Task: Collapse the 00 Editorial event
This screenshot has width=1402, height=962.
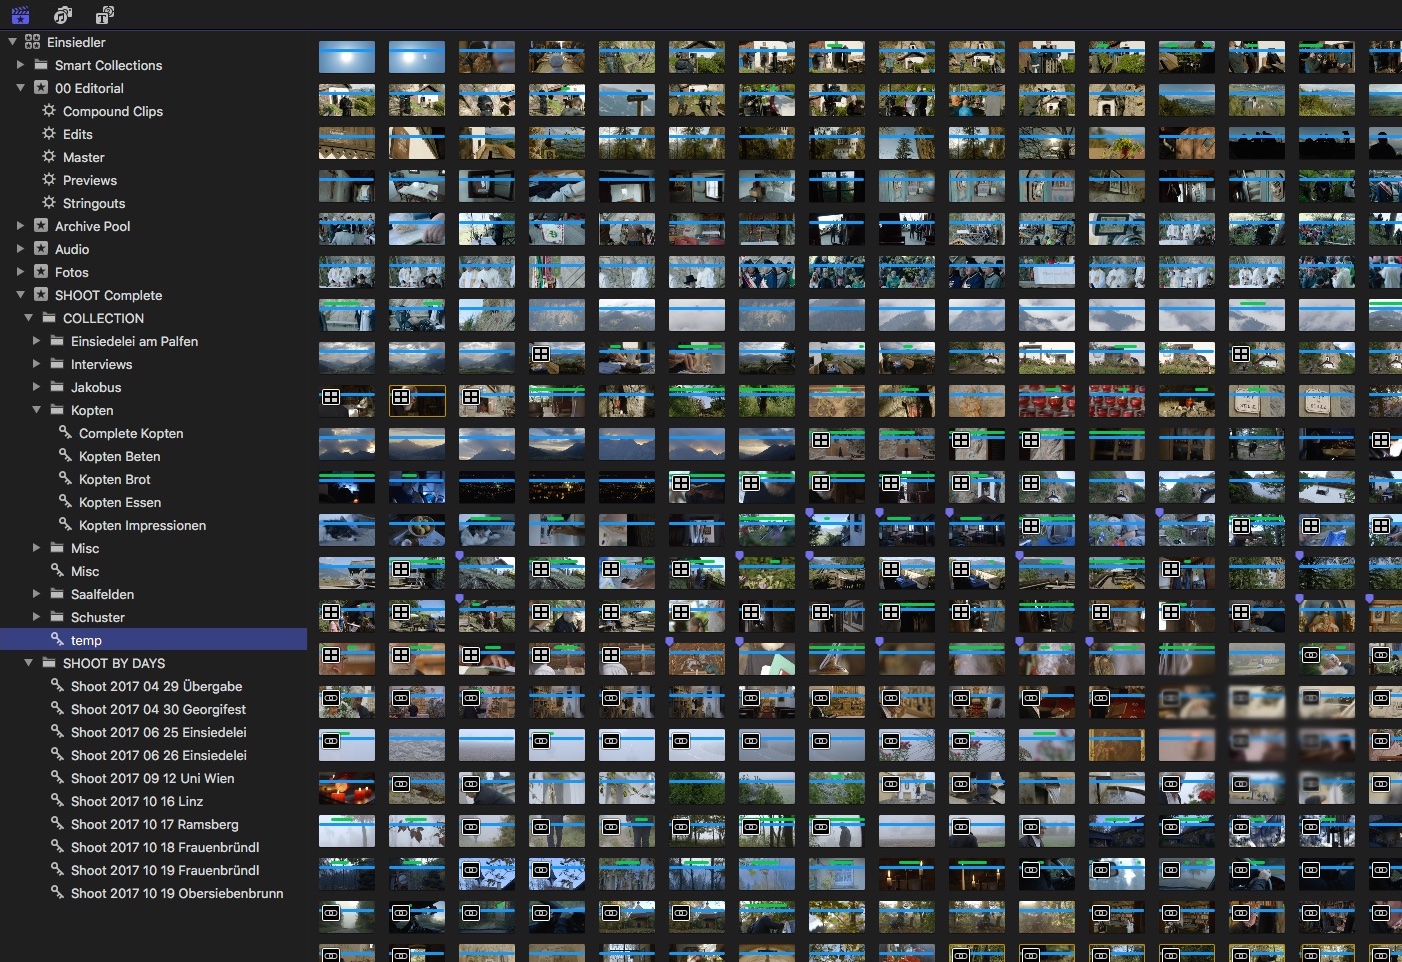Action: (20, 88)
